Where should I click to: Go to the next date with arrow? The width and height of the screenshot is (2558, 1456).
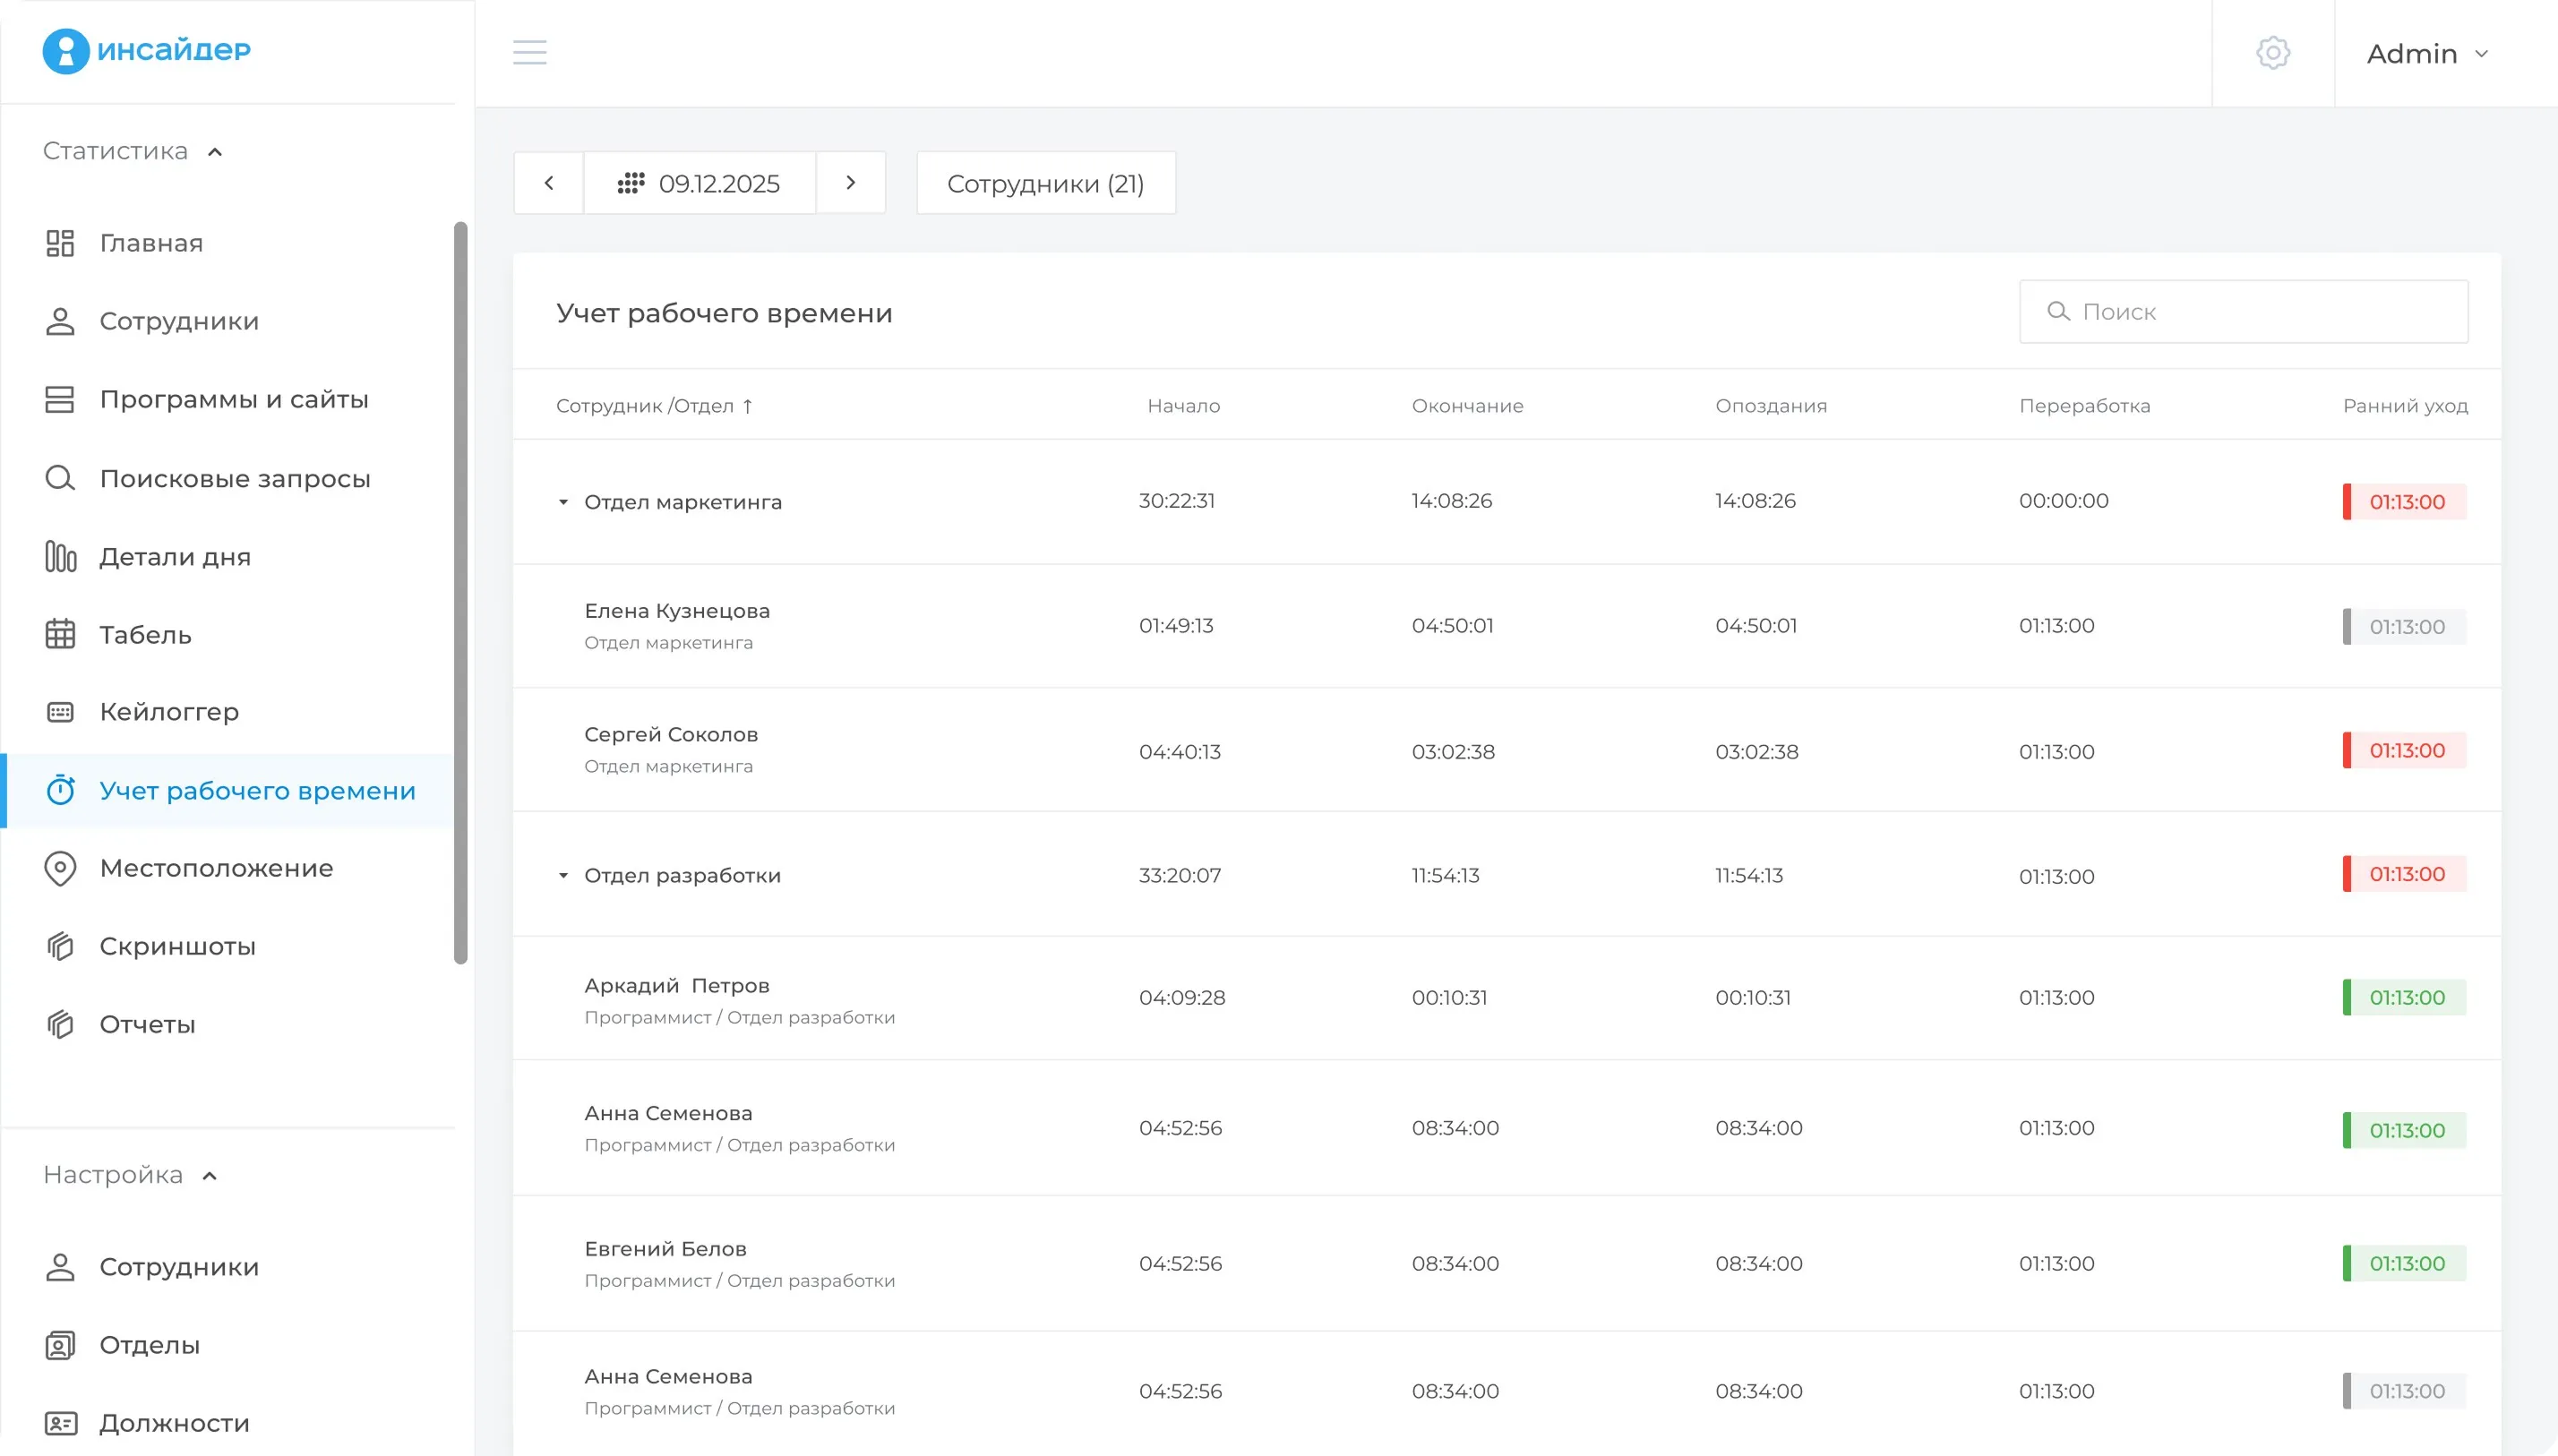coord(850,183)
